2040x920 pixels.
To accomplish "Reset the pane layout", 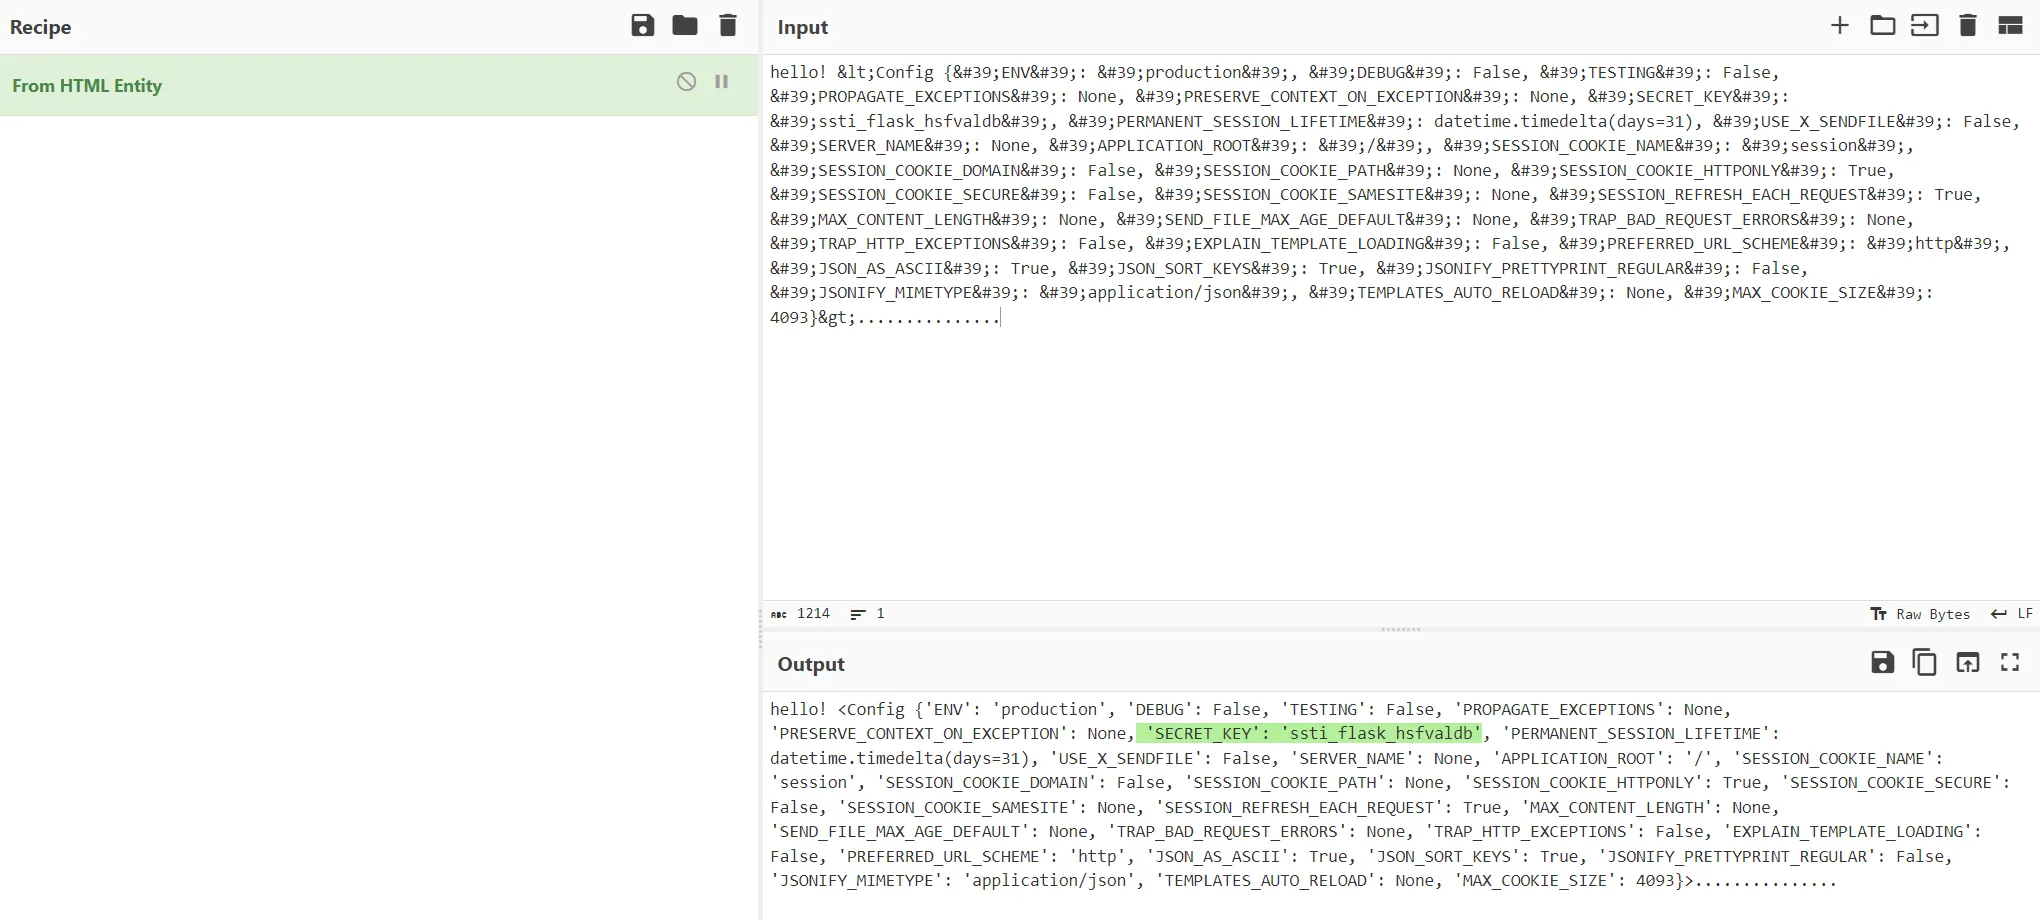I will tap(2010, 26).
